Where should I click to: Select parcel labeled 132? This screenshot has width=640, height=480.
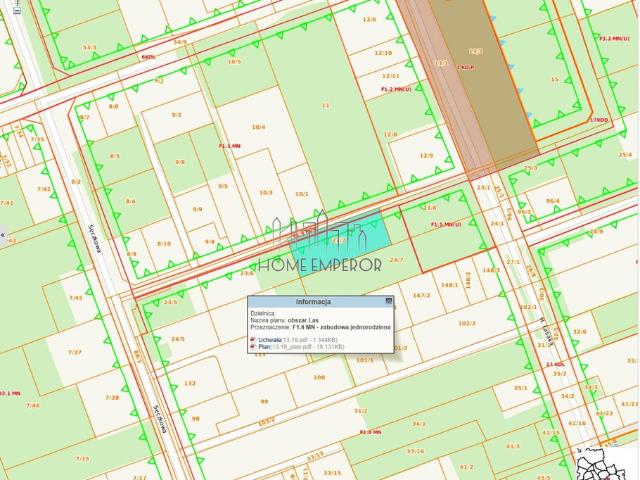[190, 383]
